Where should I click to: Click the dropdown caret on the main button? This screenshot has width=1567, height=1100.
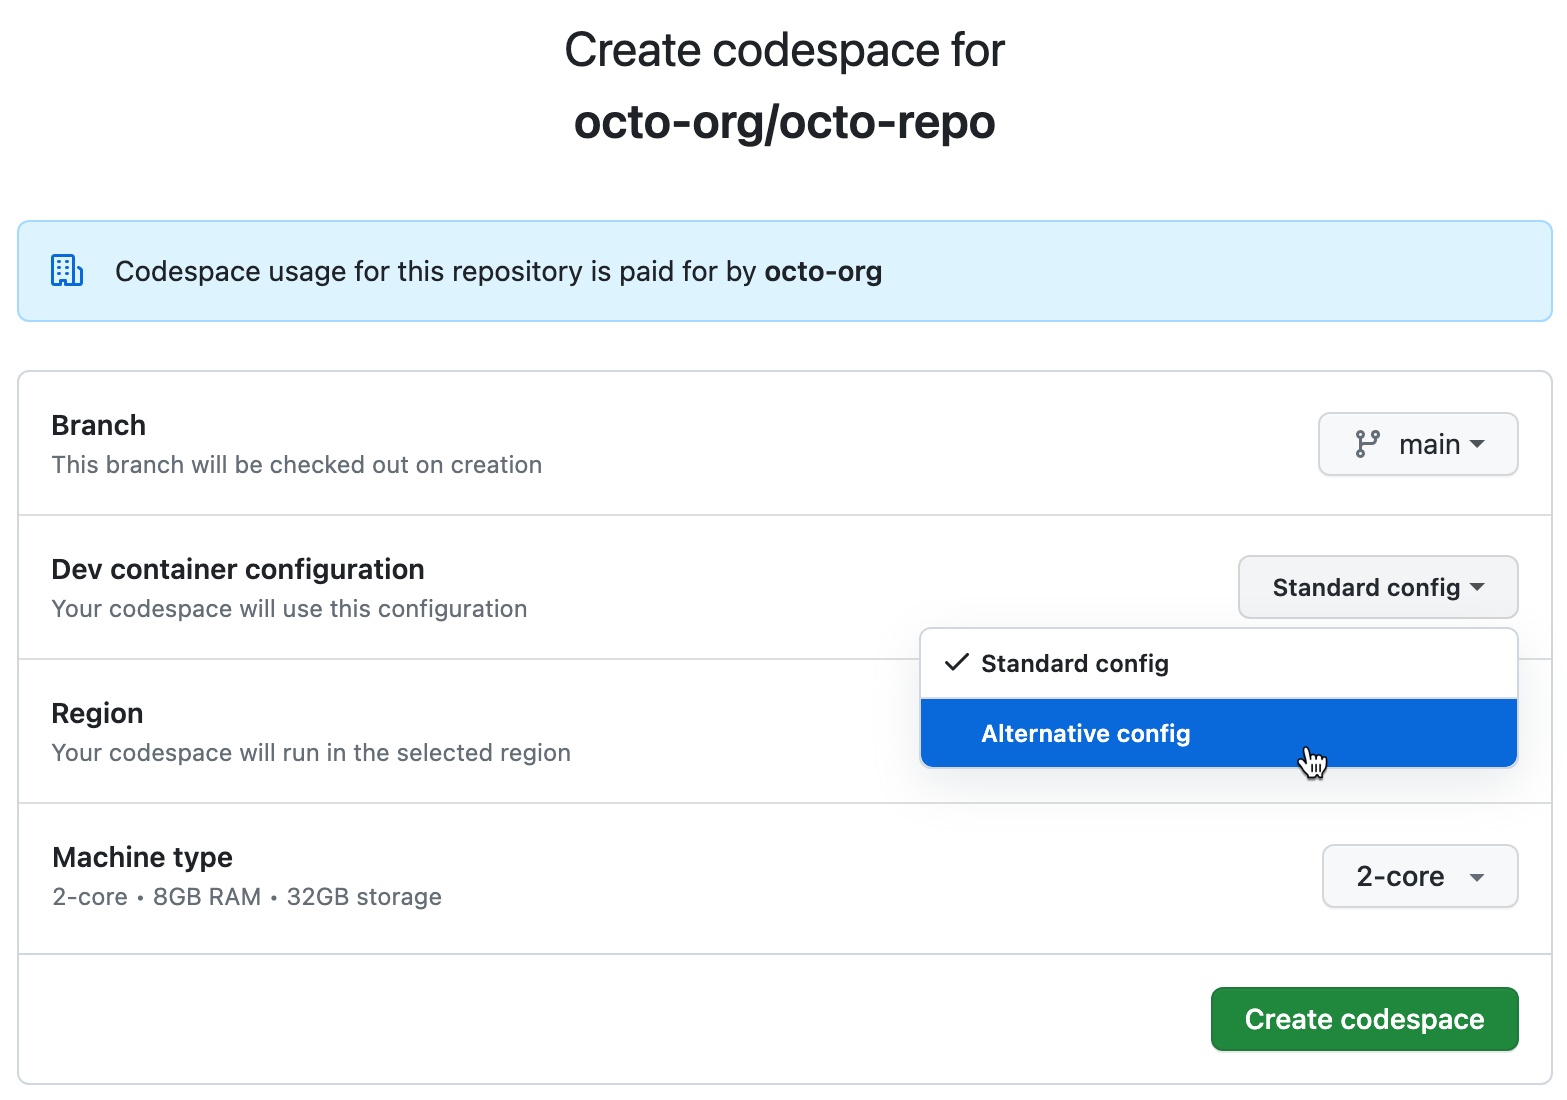1479,444
